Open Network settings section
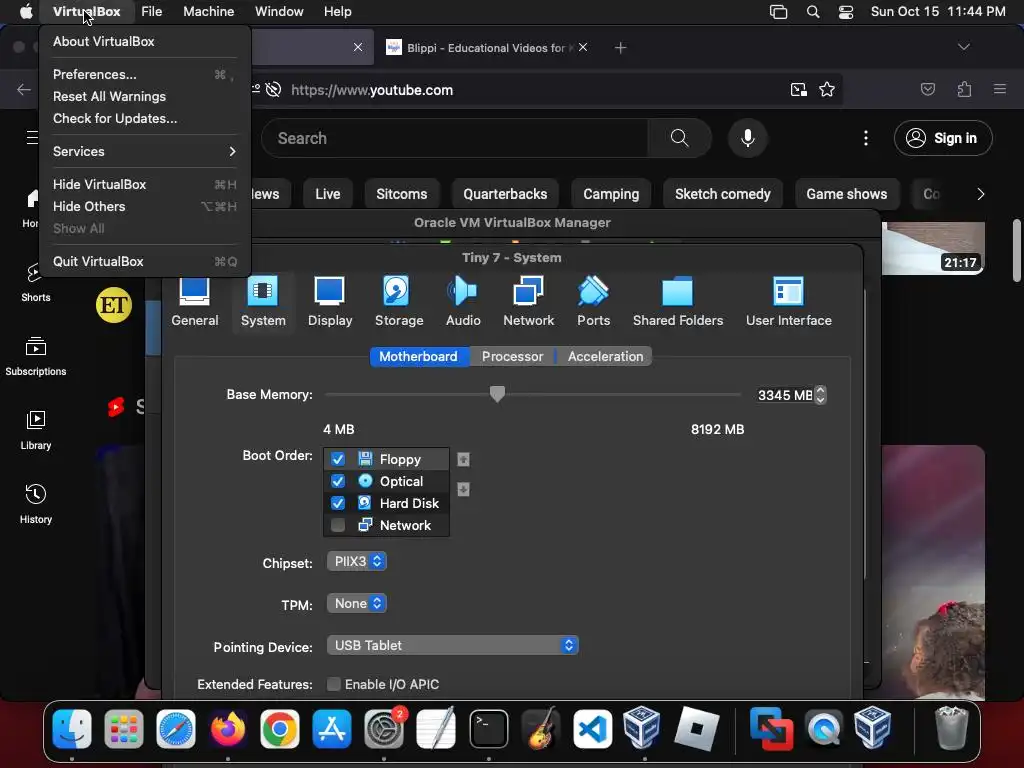Screen dimensions: 1024x768 click(528, 302)
